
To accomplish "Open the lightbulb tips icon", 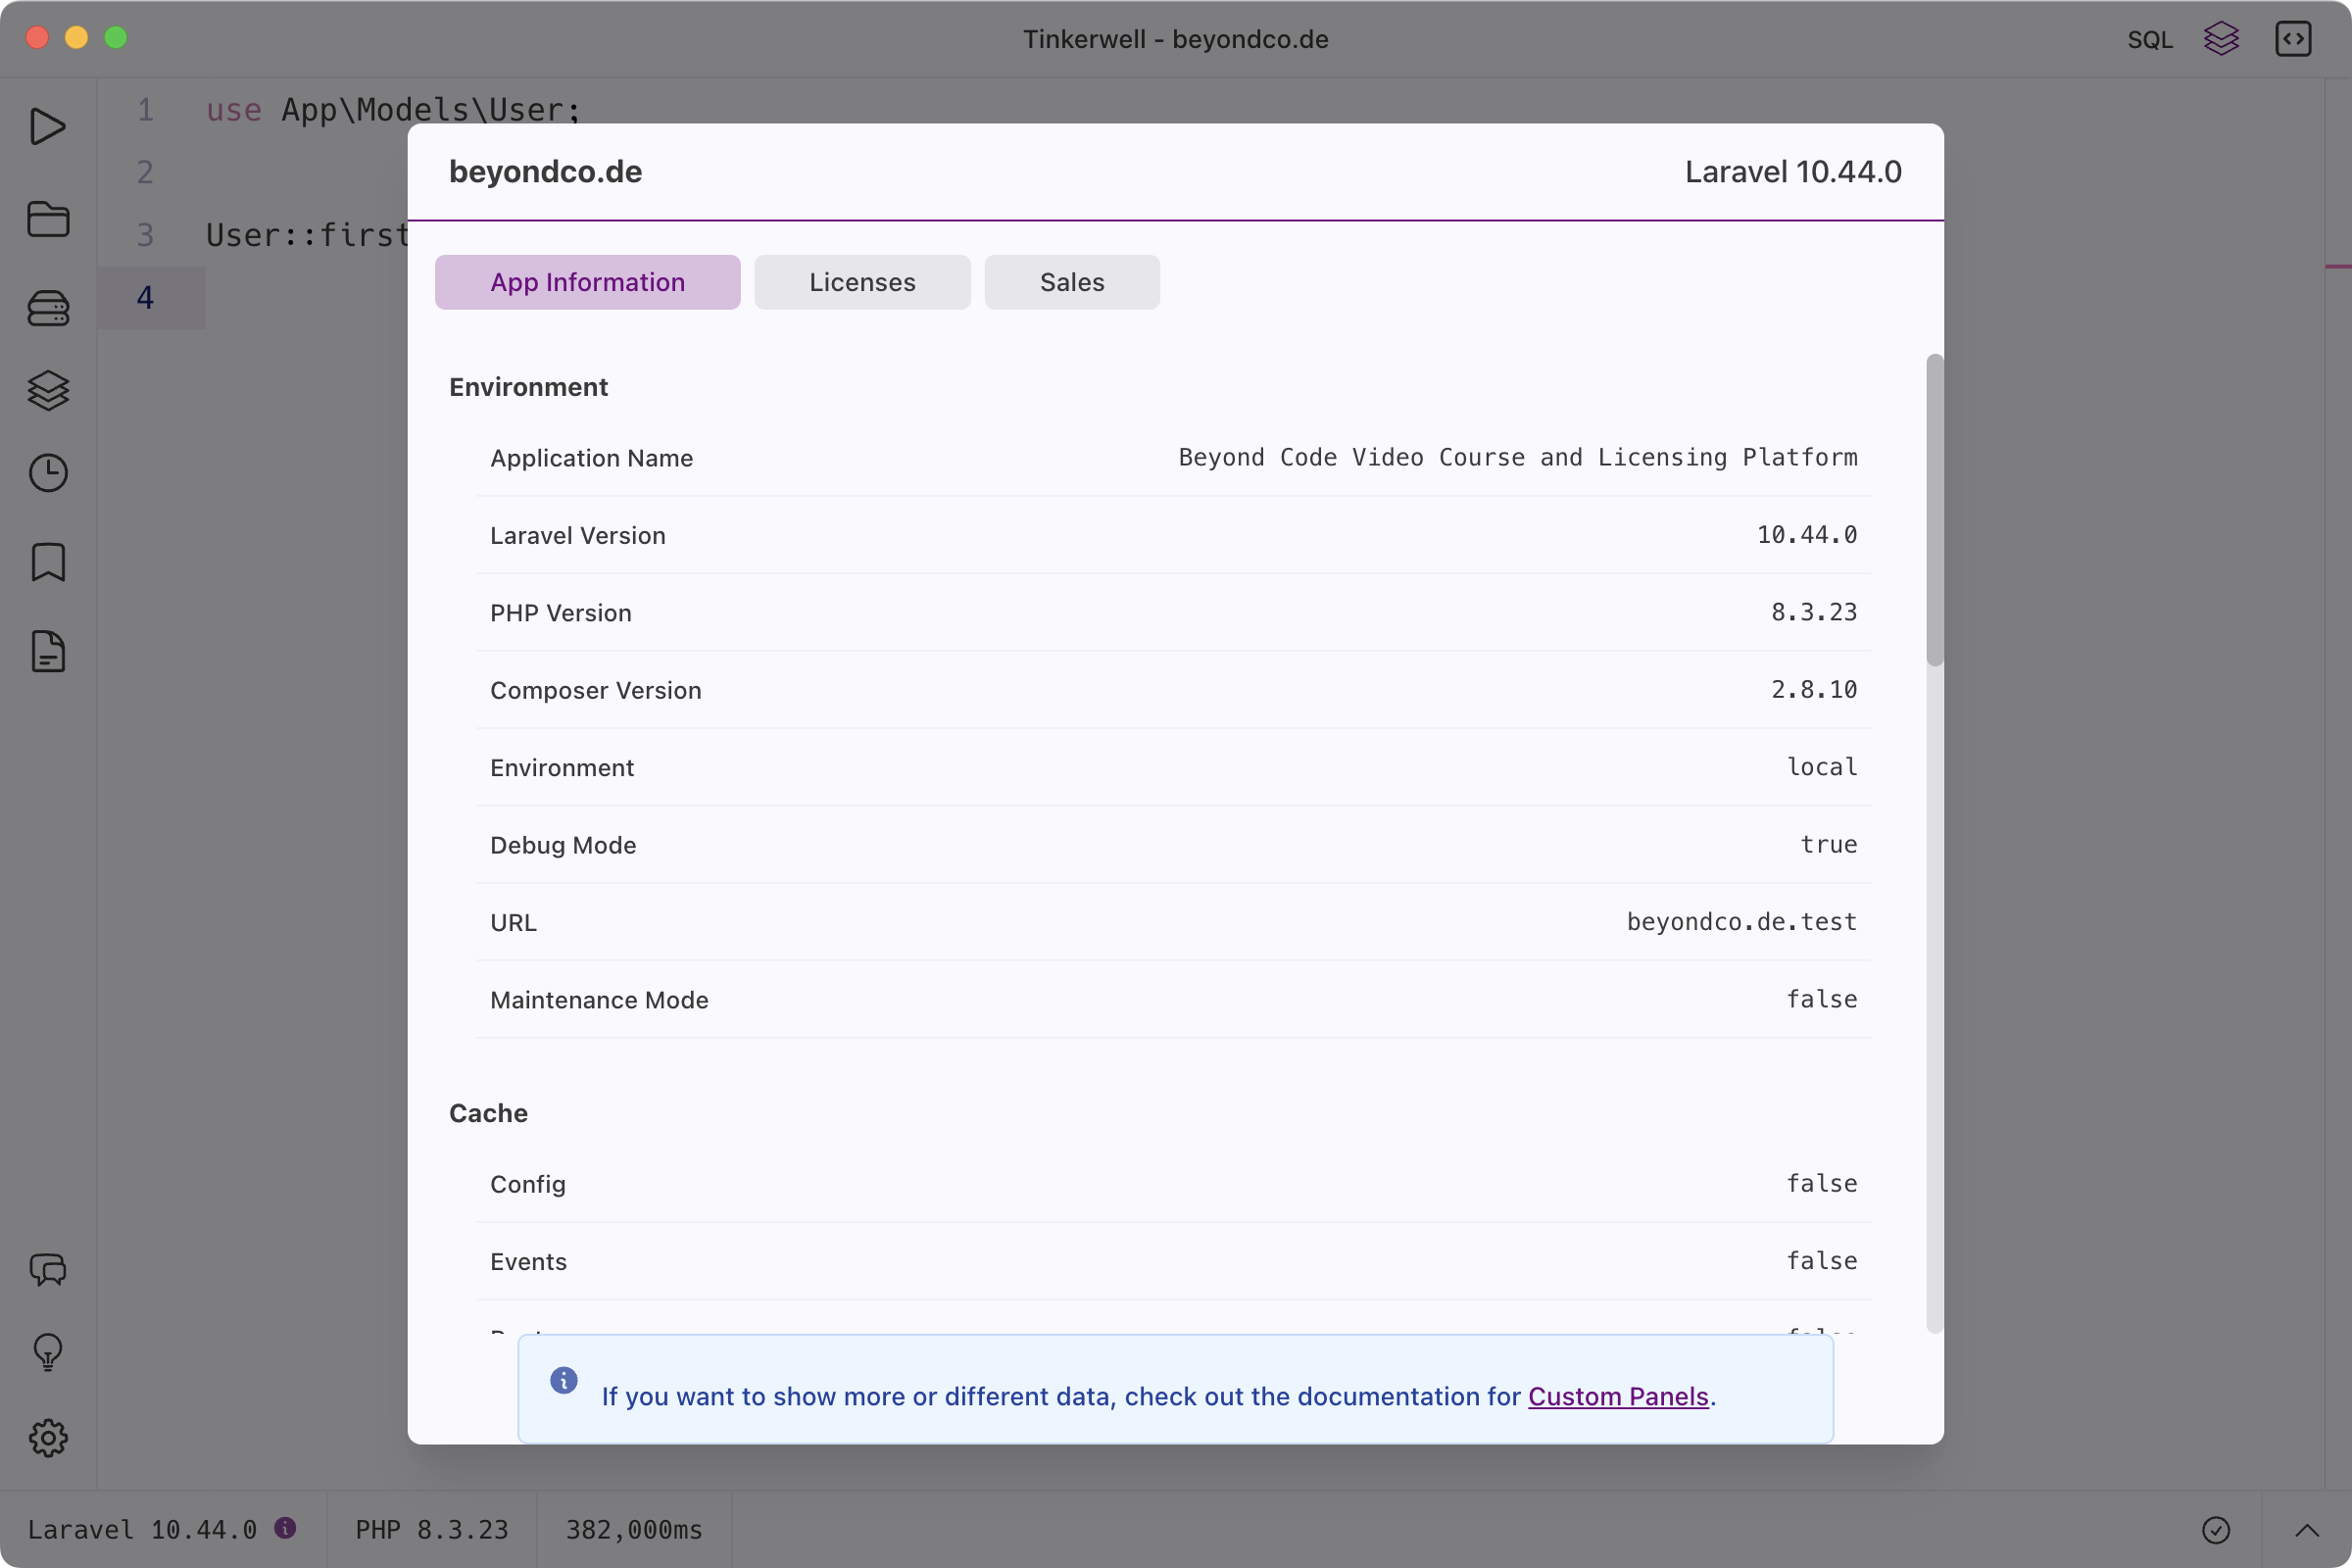I will pyautogui.click(x=48, y=1352).
